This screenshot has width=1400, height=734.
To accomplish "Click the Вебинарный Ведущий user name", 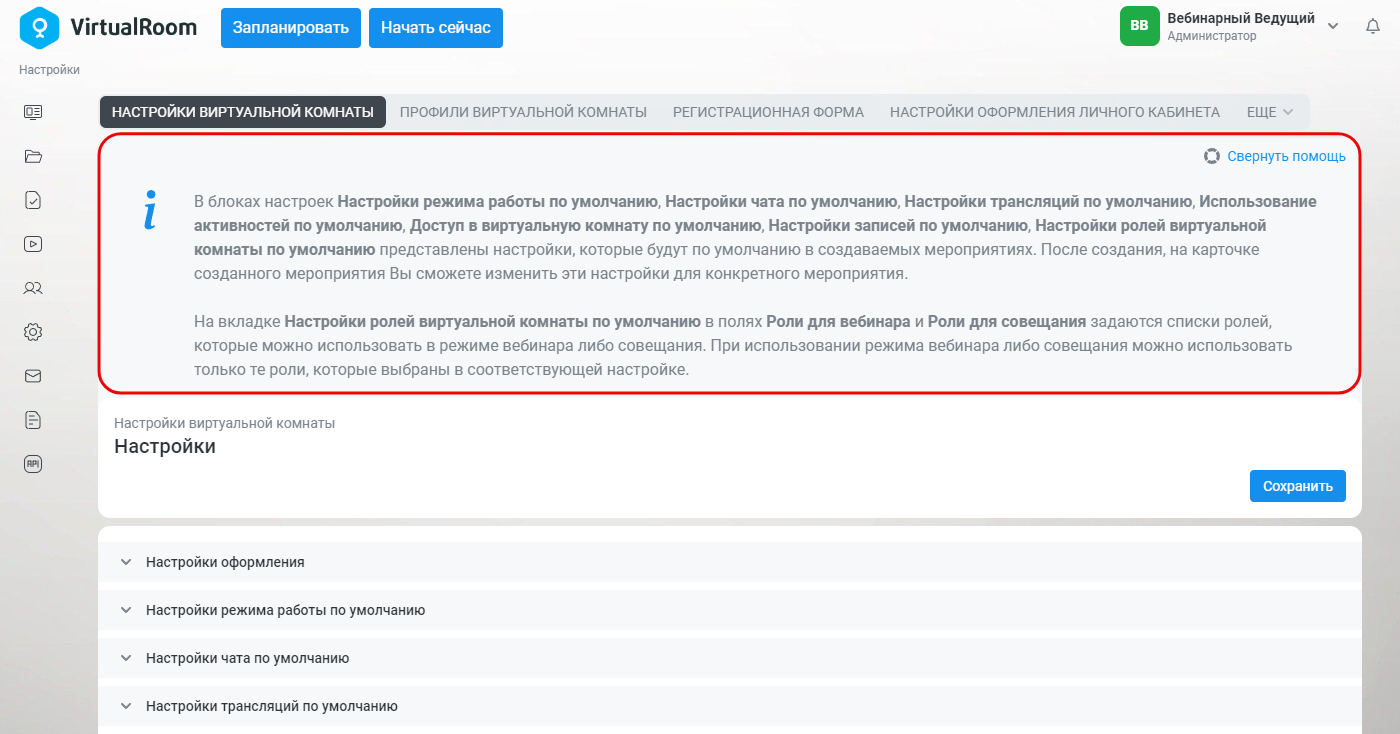I will tap(1241, 19).
